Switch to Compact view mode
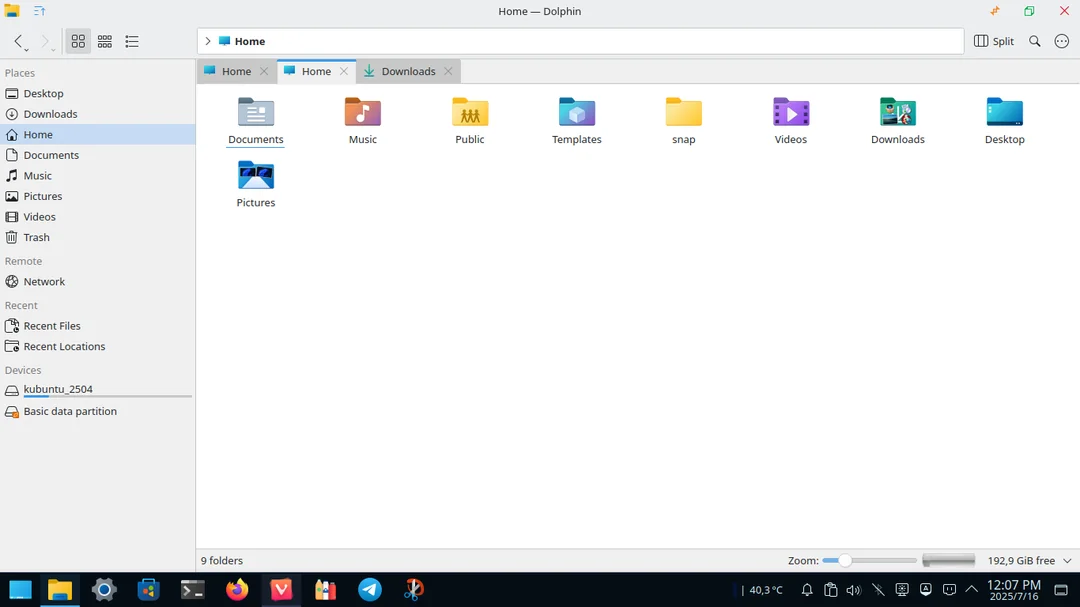The image size is (1080, 607). click(105, 41)
